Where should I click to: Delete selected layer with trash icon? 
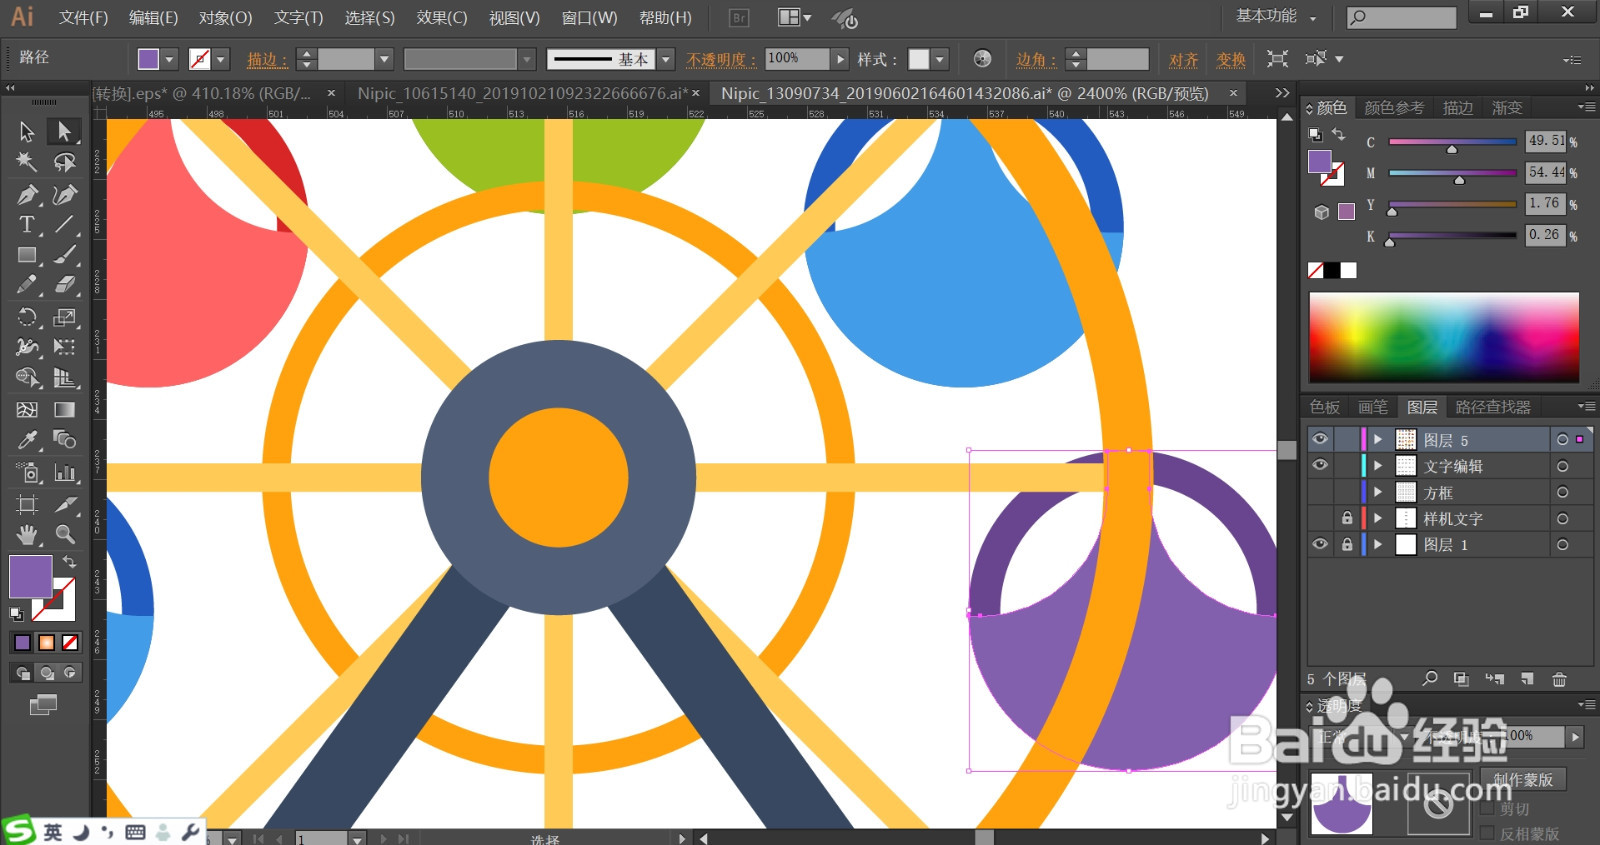(x=1559, y=680)
